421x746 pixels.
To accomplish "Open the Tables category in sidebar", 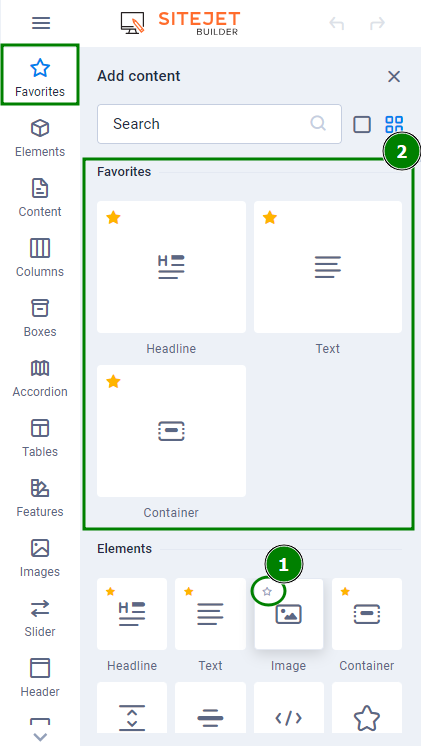I will 40,438.
